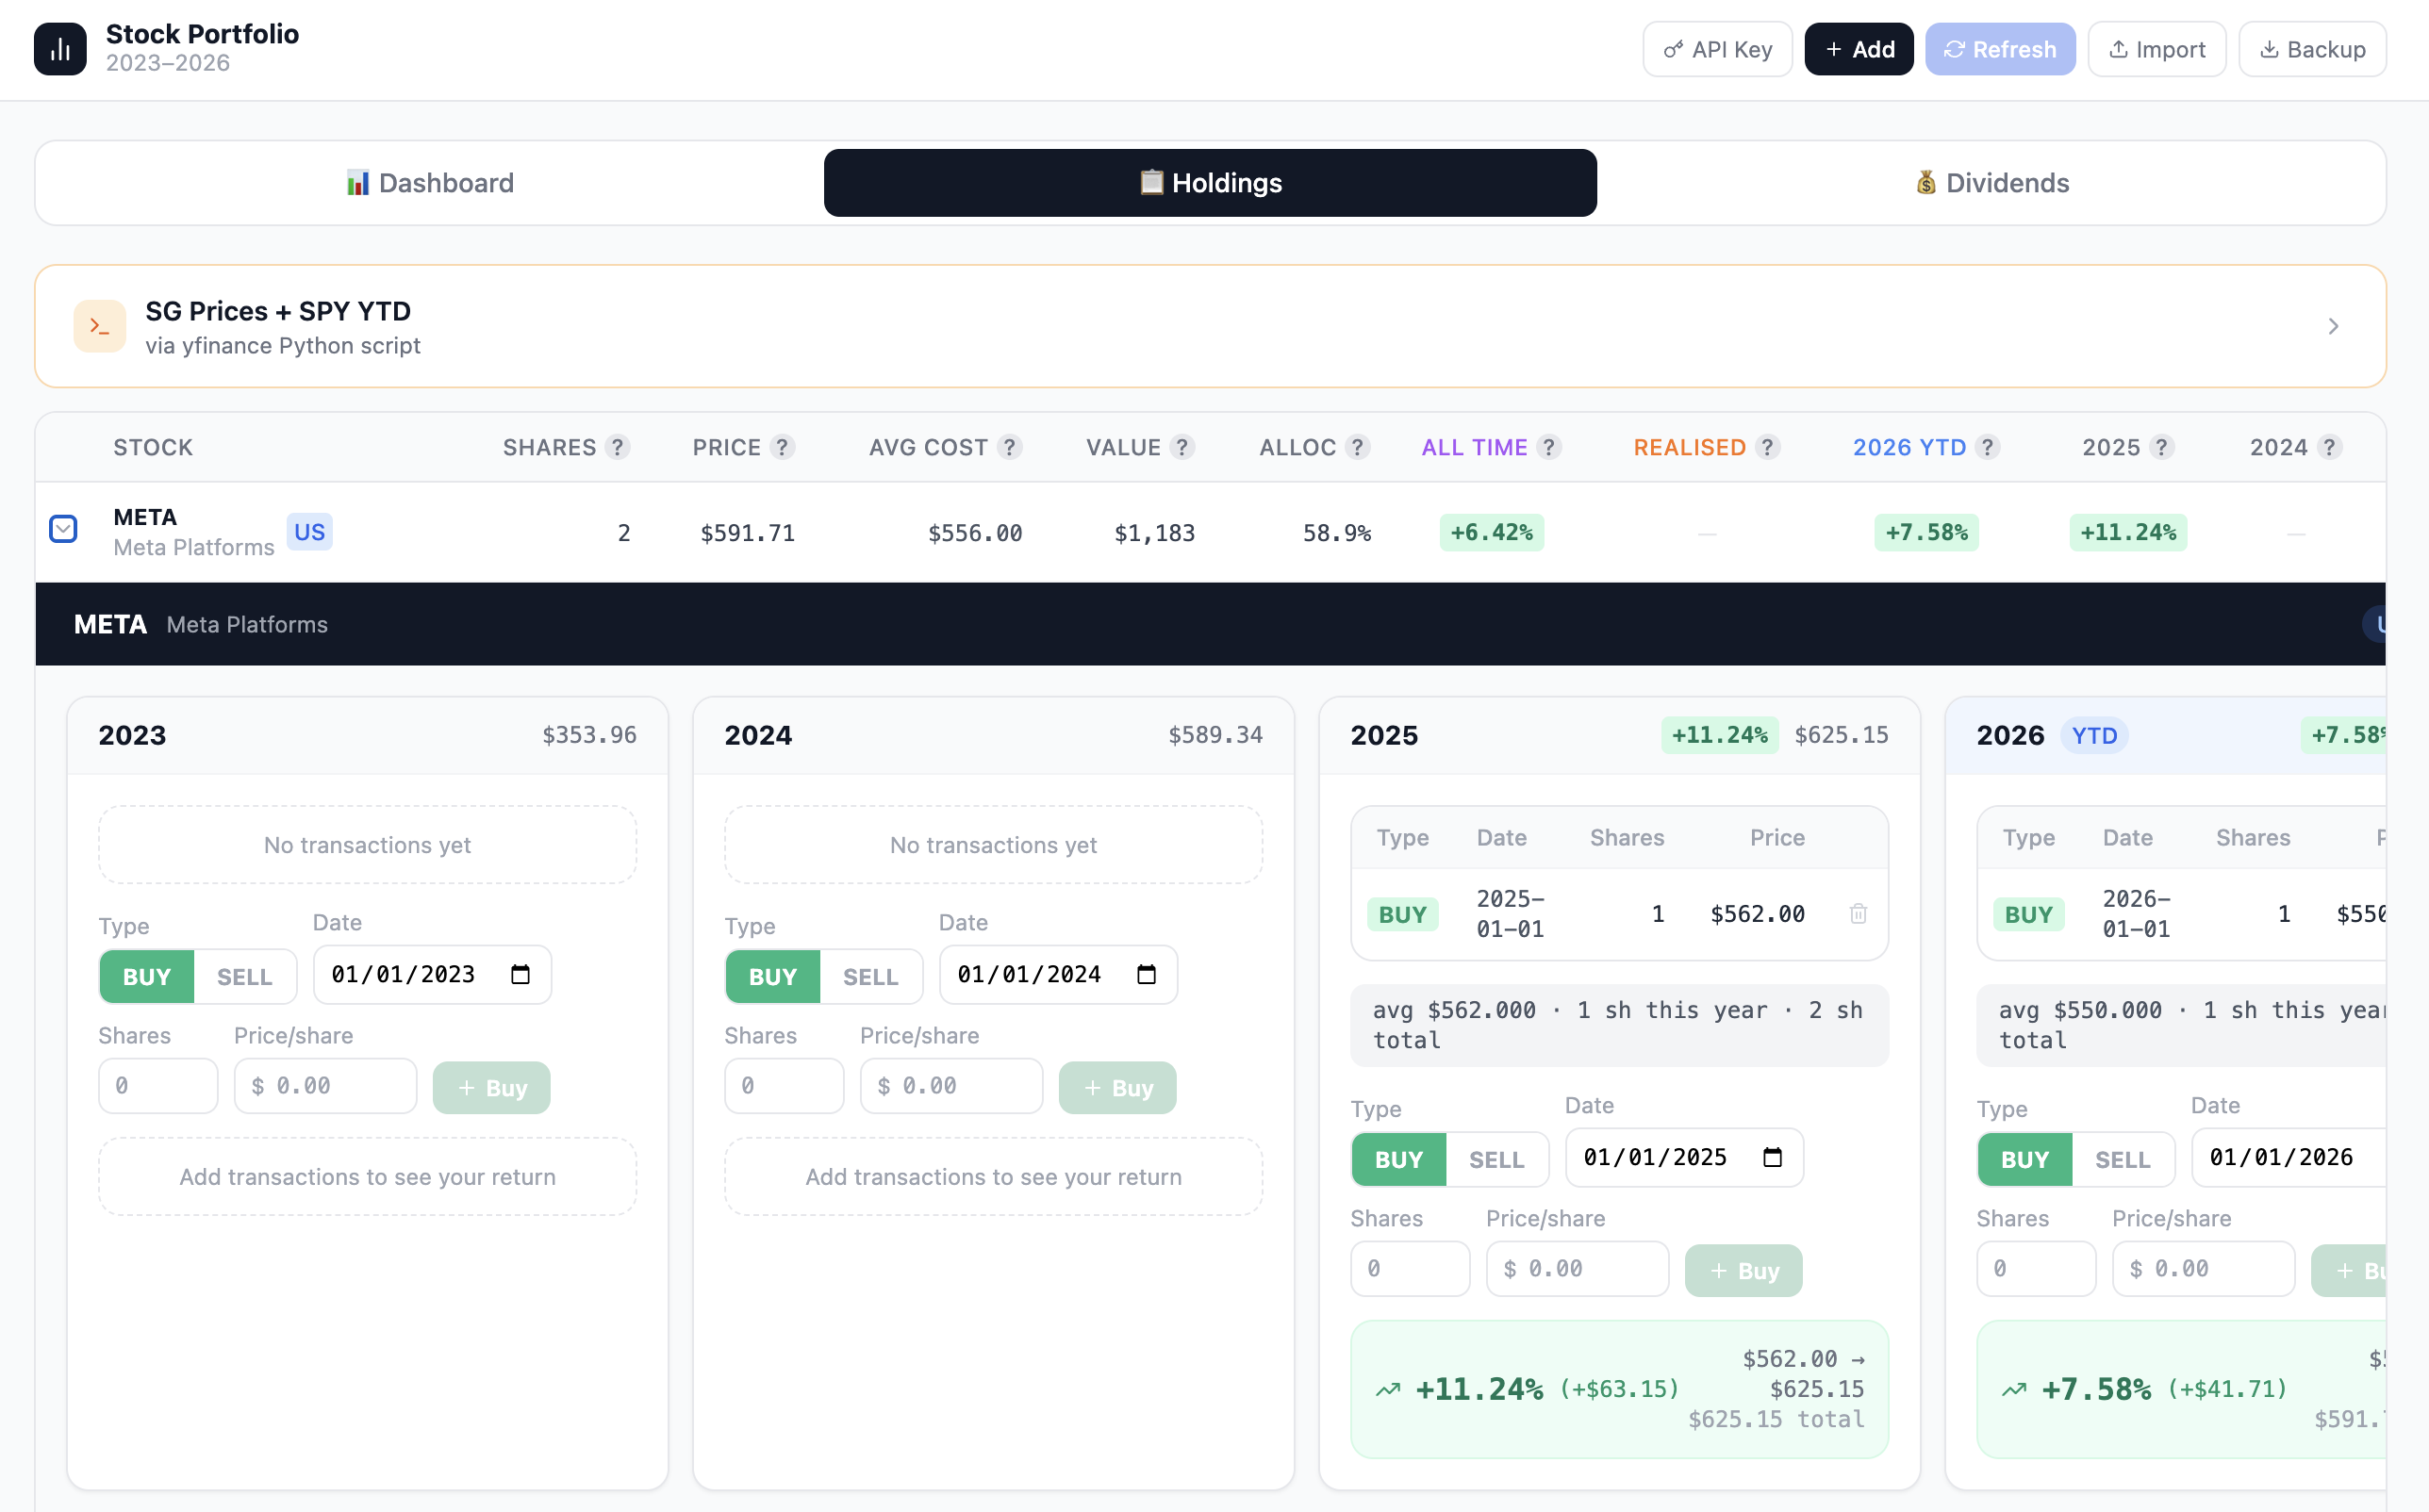
Task: Click the 2025 card +11.24% header badge
Action: tap(1719, 735)
